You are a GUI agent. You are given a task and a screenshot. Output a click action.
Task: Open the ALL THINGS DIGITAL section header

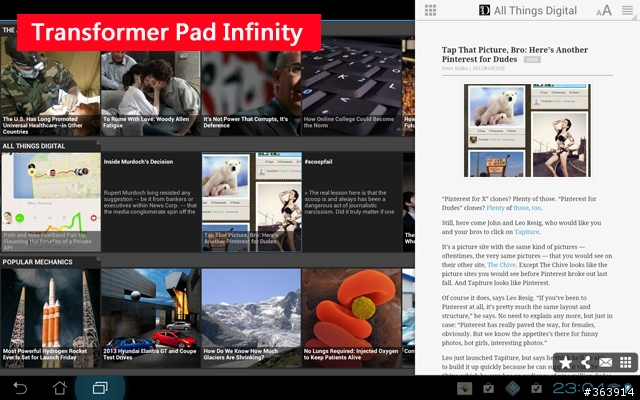pos(34,146)
